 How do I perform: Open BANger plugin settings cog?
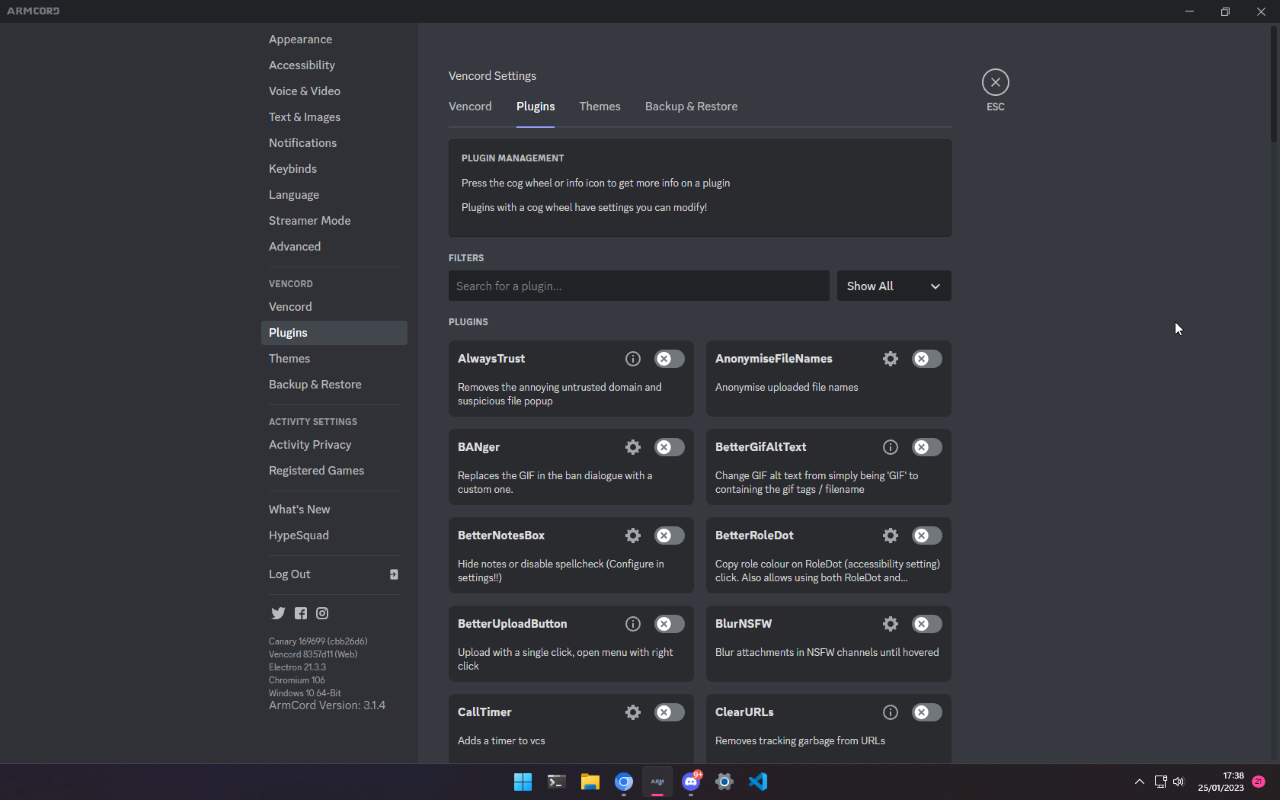tap(633, 447)
